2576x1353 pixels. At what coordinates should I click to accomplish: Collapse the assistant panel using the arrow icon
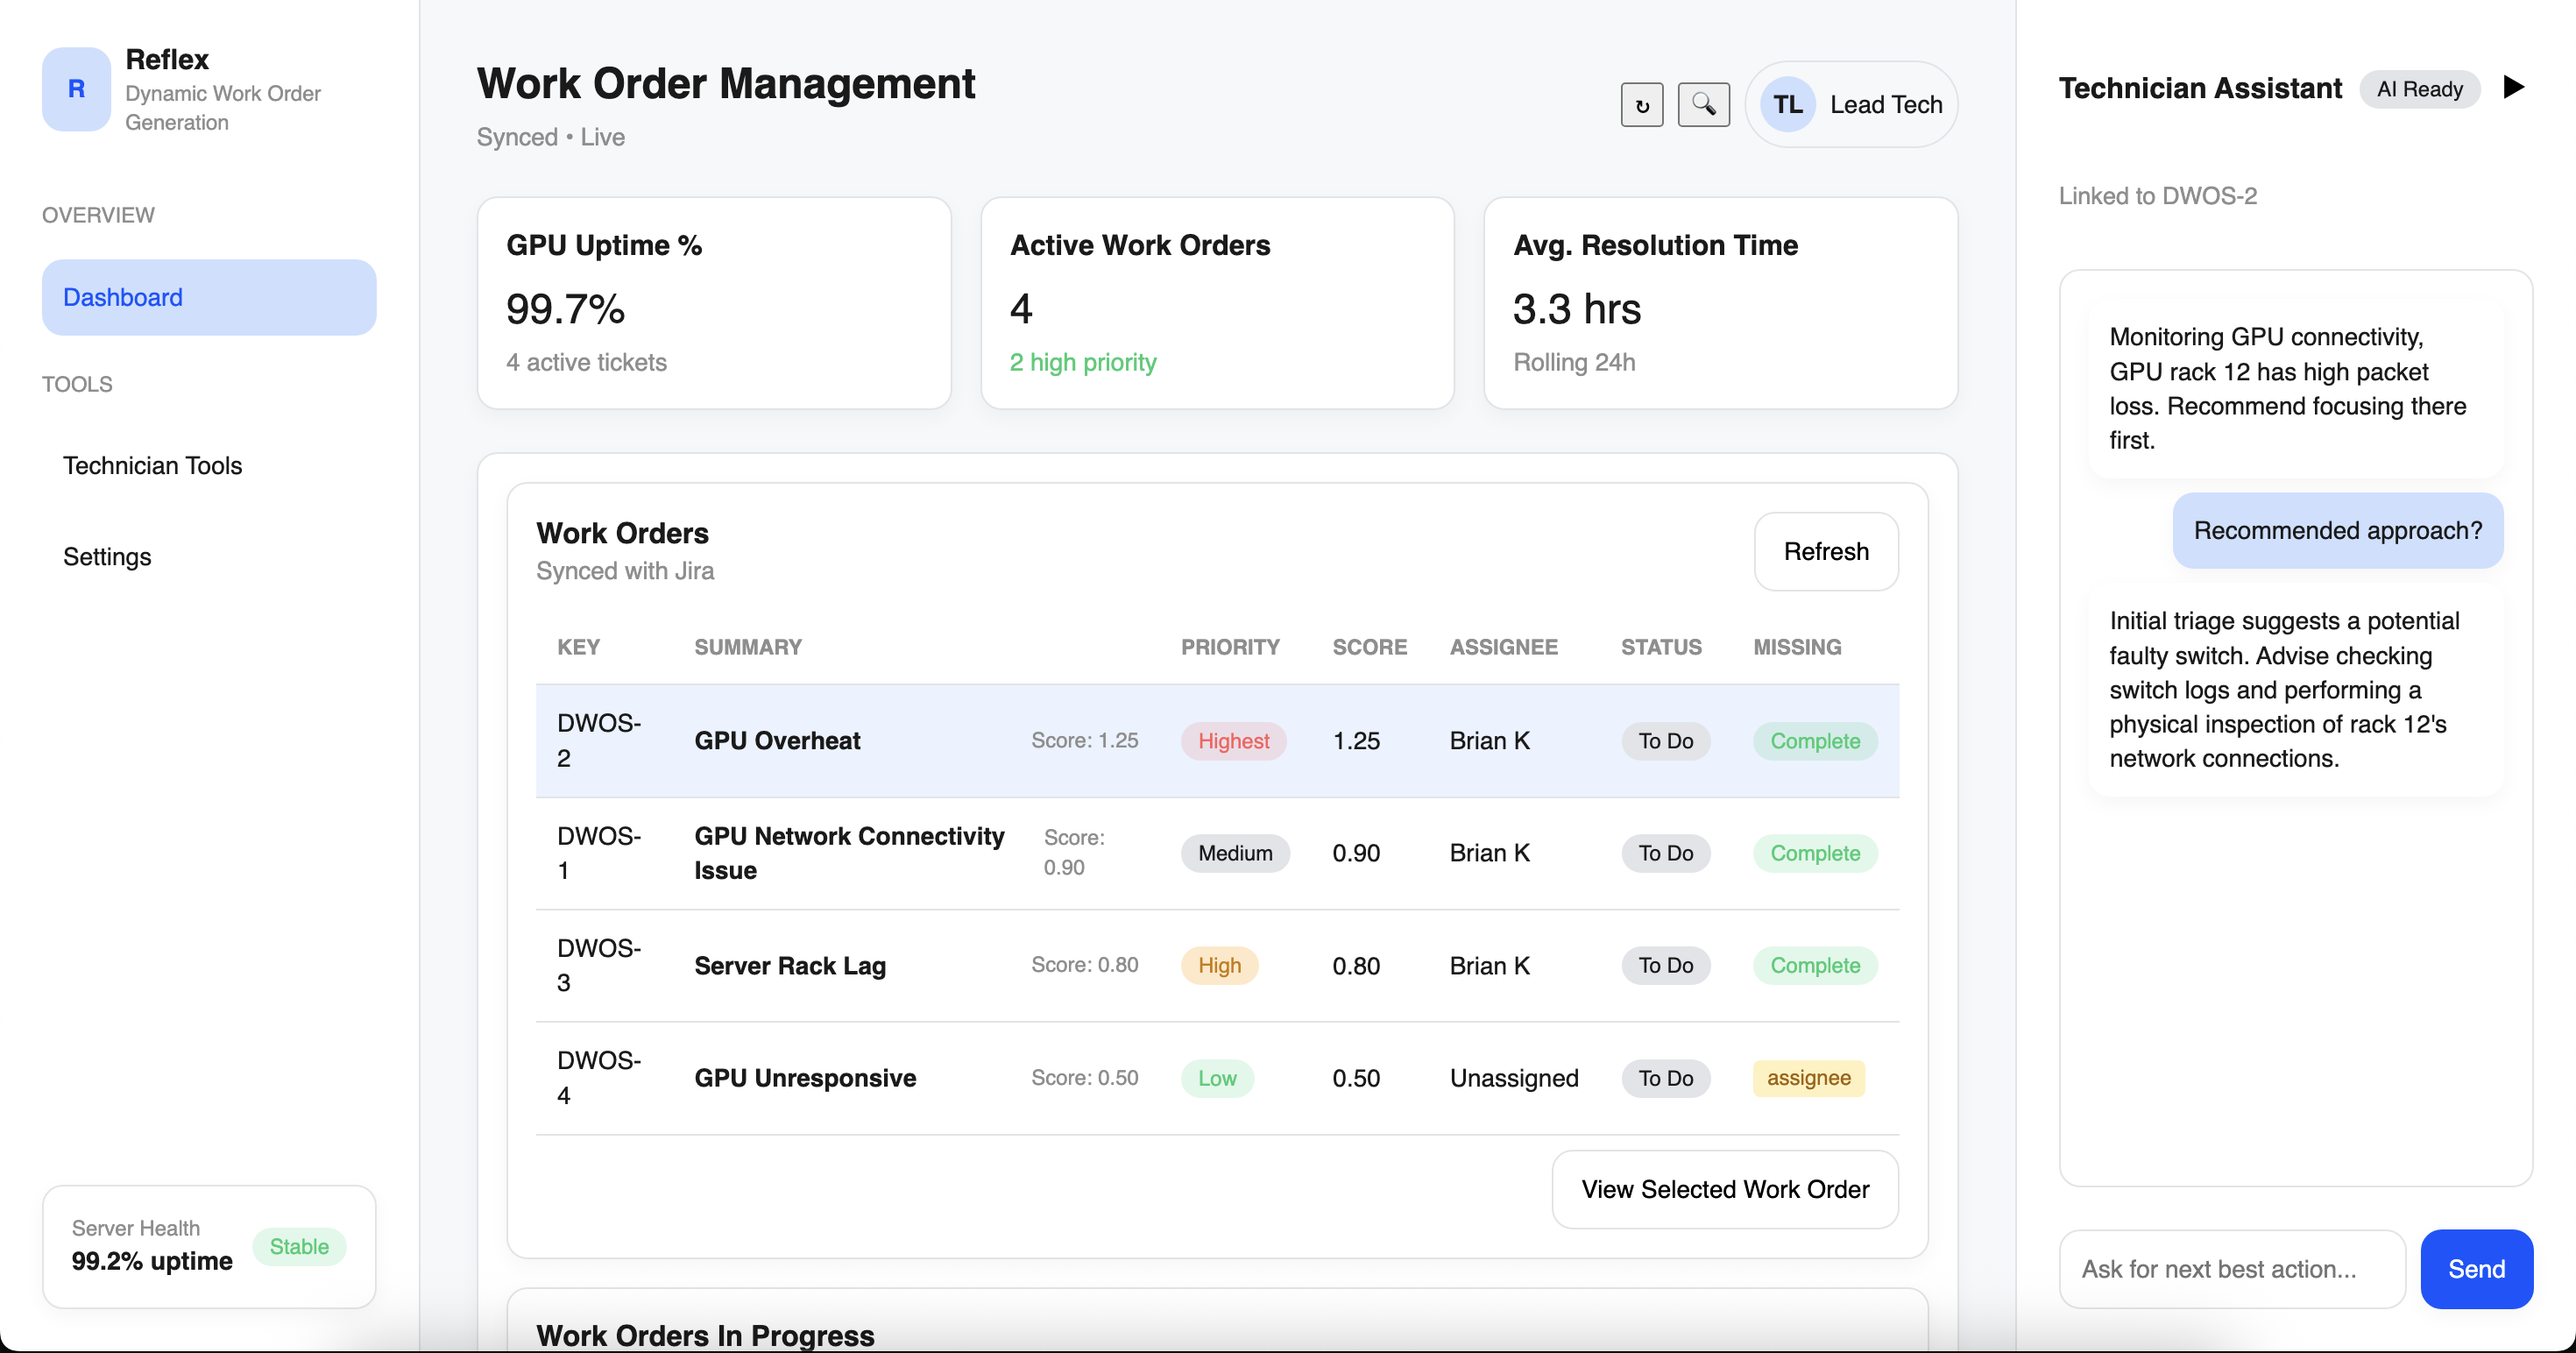2513,88
